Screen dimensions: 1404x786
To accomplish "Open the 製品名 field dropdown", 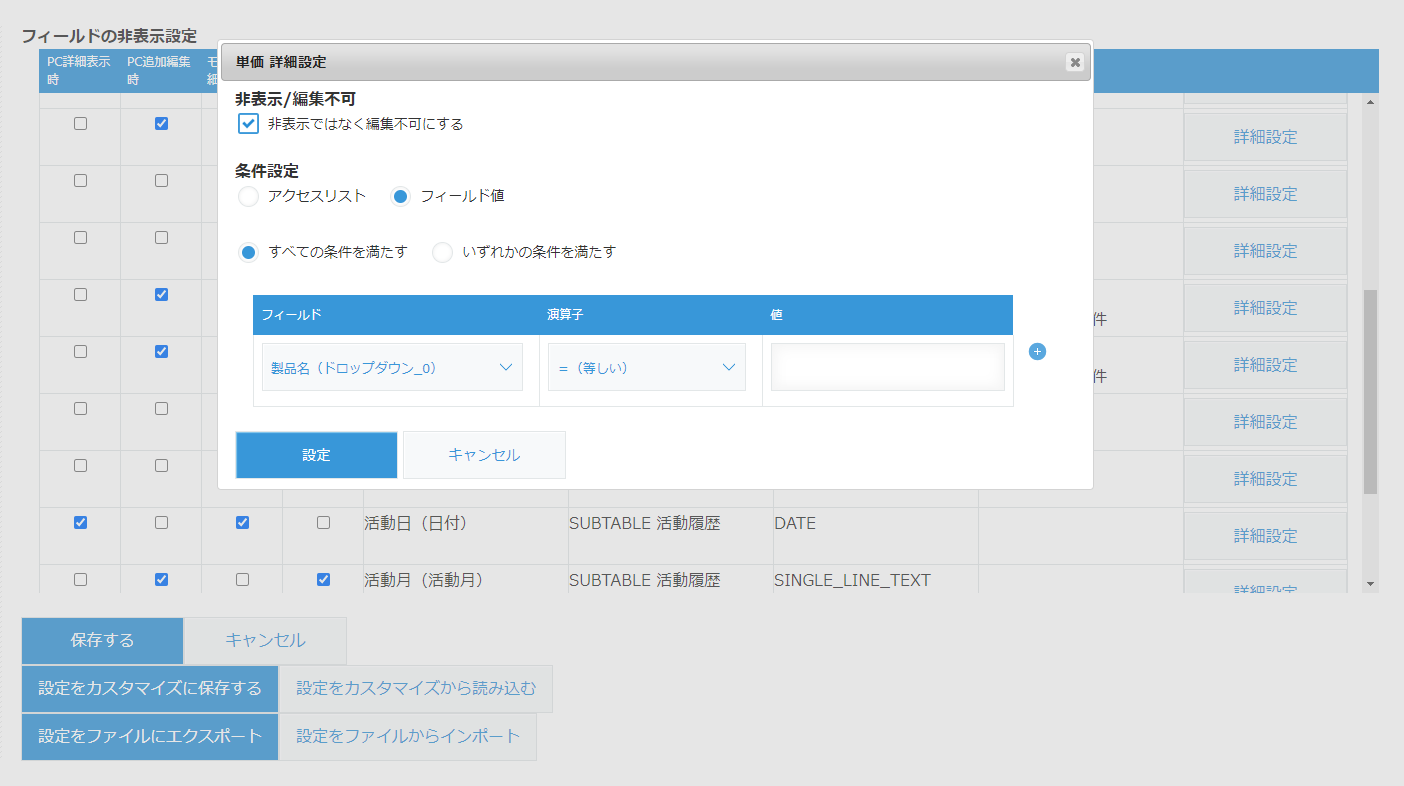I will coord(392,367).
